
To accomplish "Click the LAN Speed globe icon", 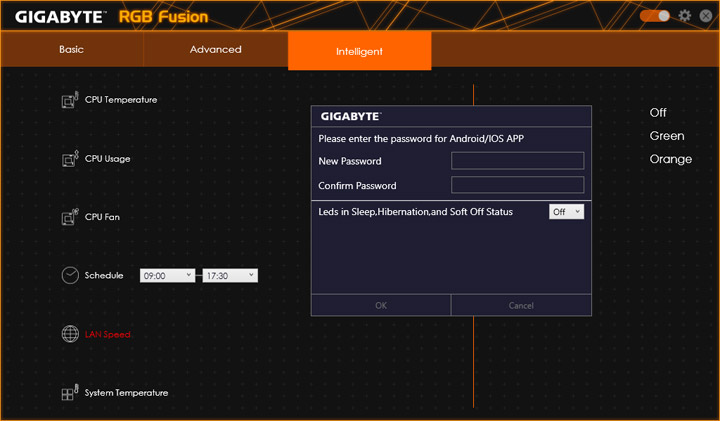I will [x=70, y=334].
